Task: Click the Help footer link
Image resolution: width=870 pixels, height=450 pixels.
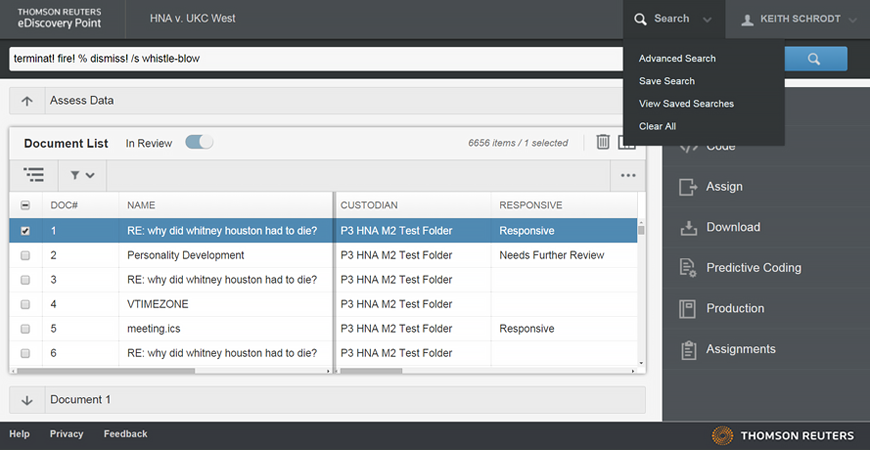Action: (19, 434)
